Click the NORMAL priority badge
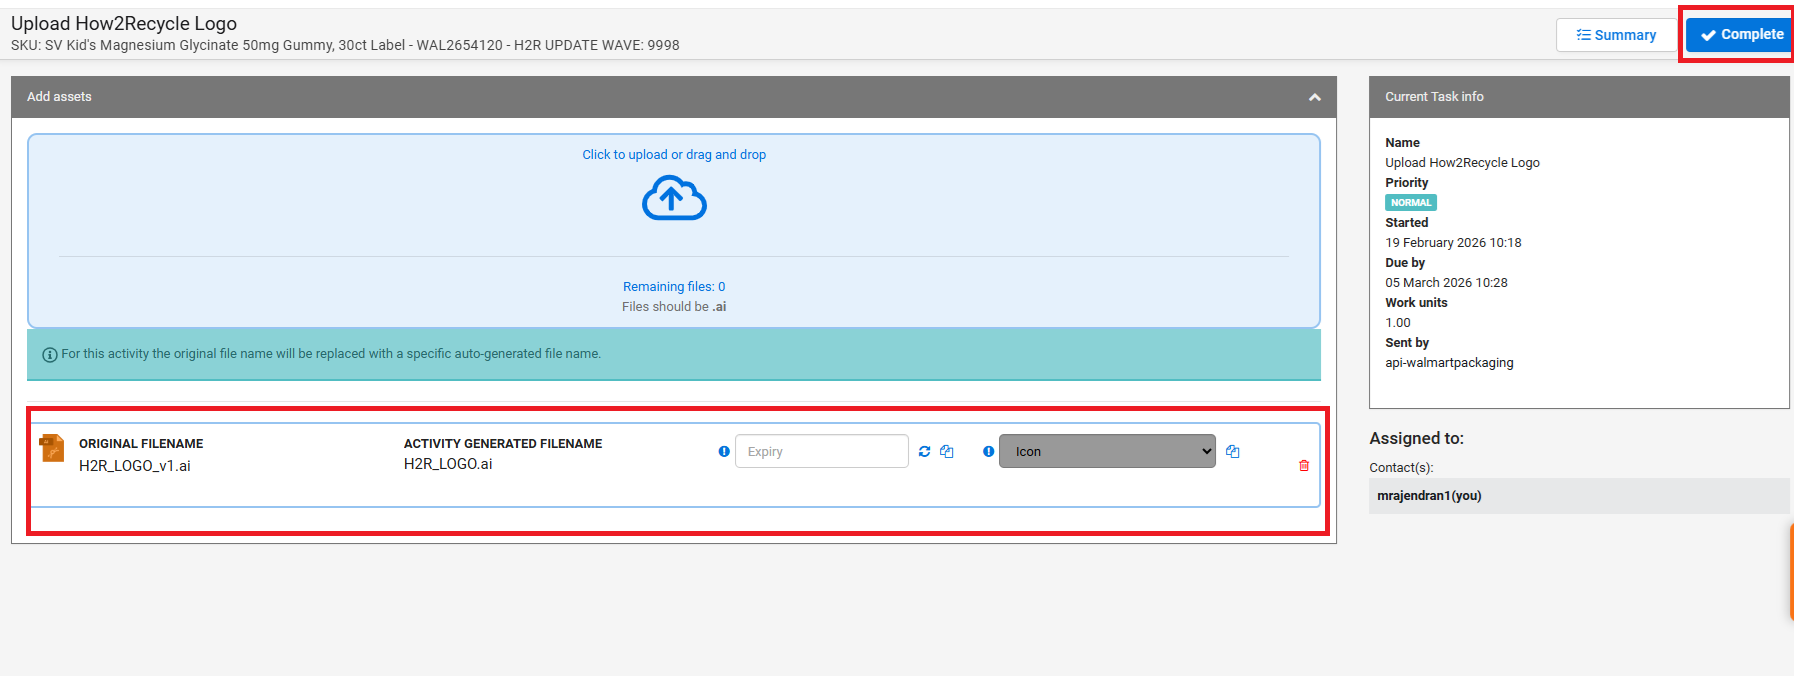This screenshot has width=1794, height=676. click(x=1410, y=203)
